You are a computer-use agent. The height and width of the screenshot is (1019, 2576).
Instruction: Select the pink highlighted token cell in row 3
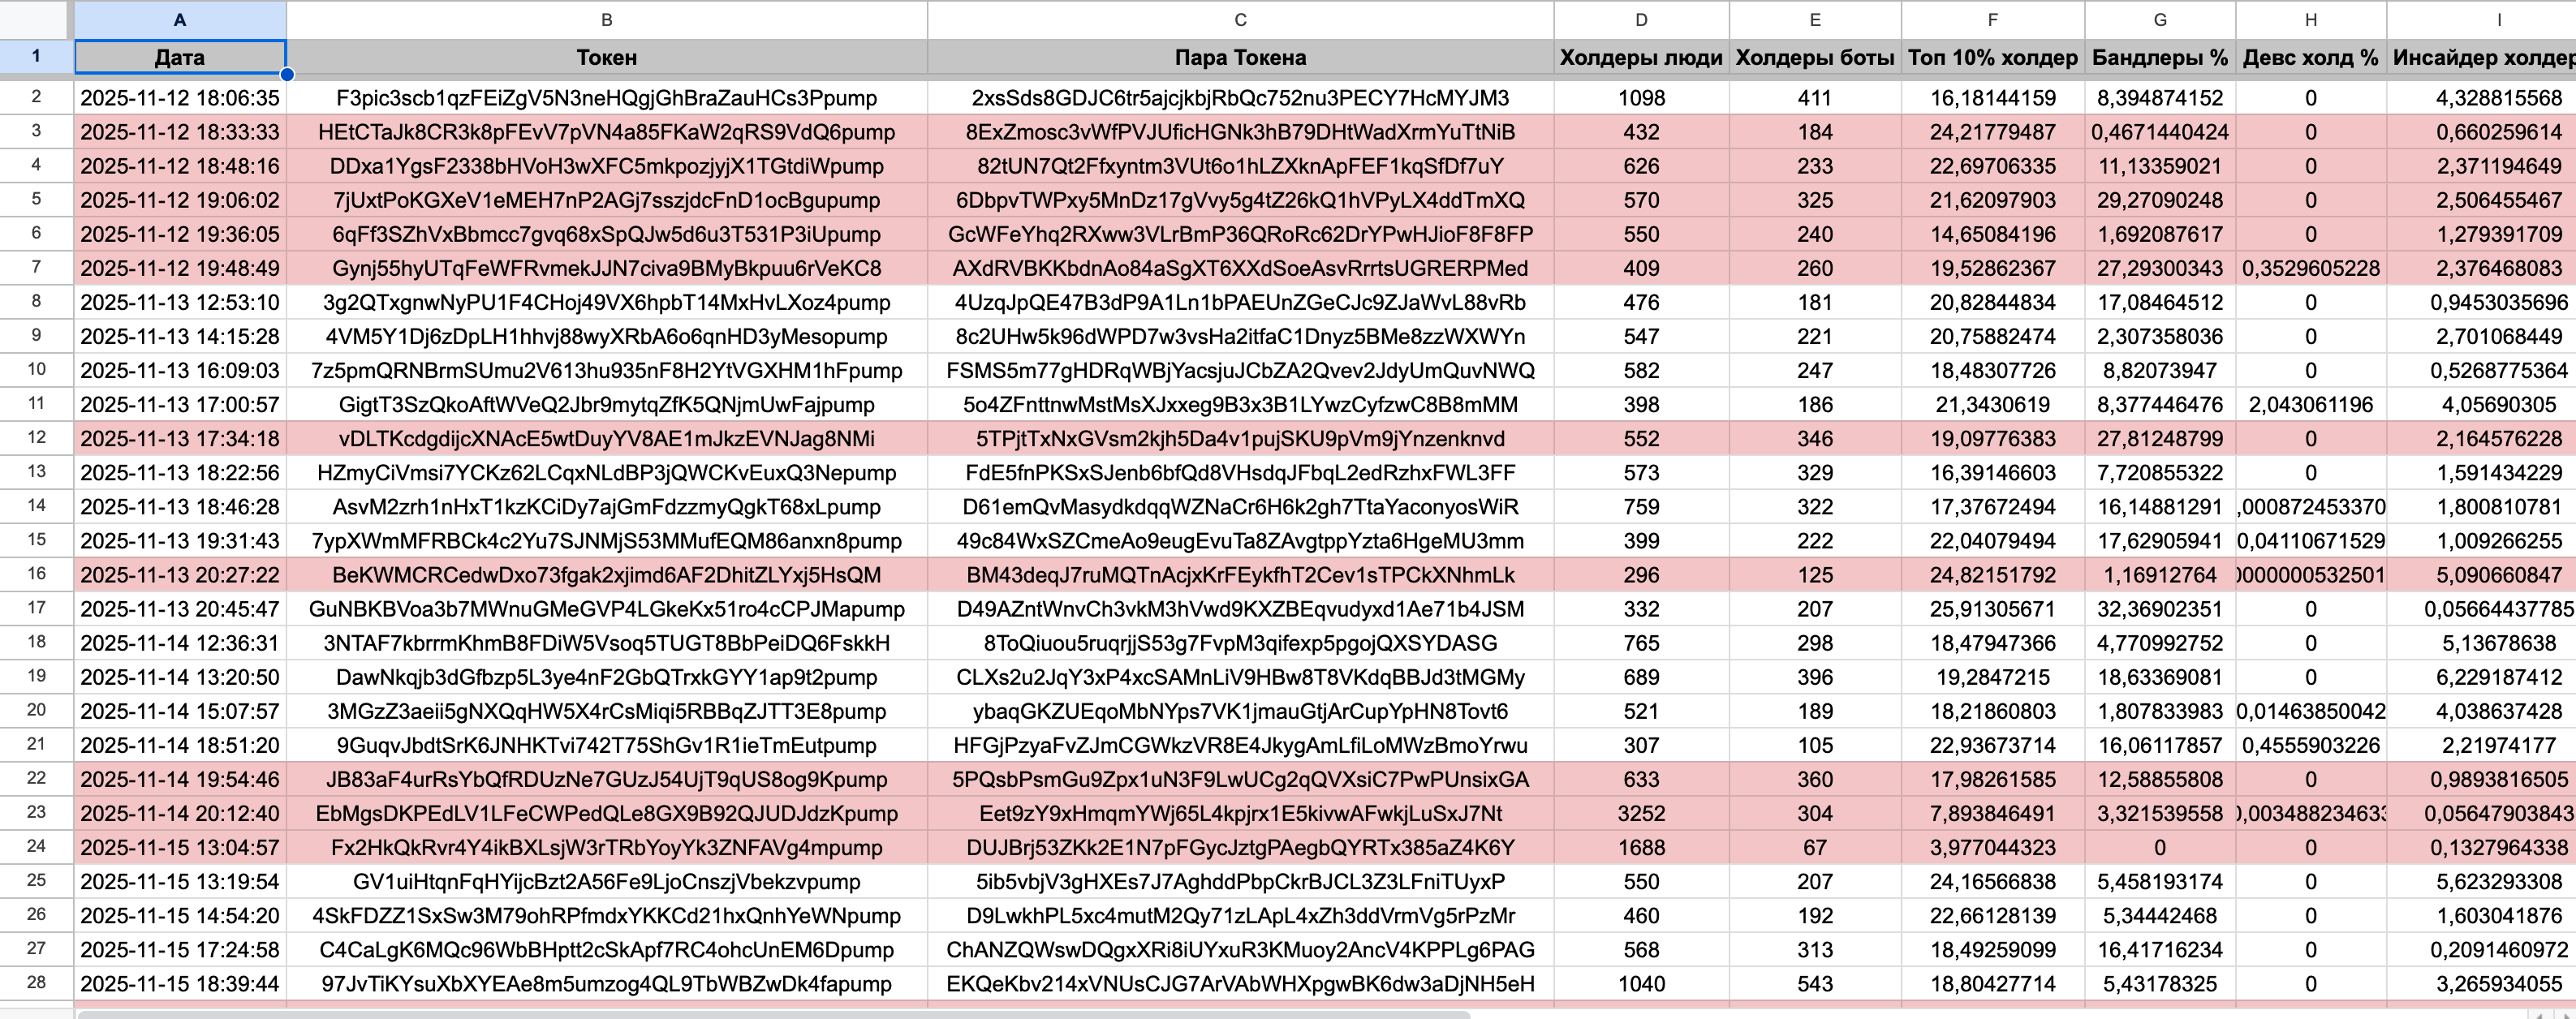pyautogui.click(x=606, y=132)
